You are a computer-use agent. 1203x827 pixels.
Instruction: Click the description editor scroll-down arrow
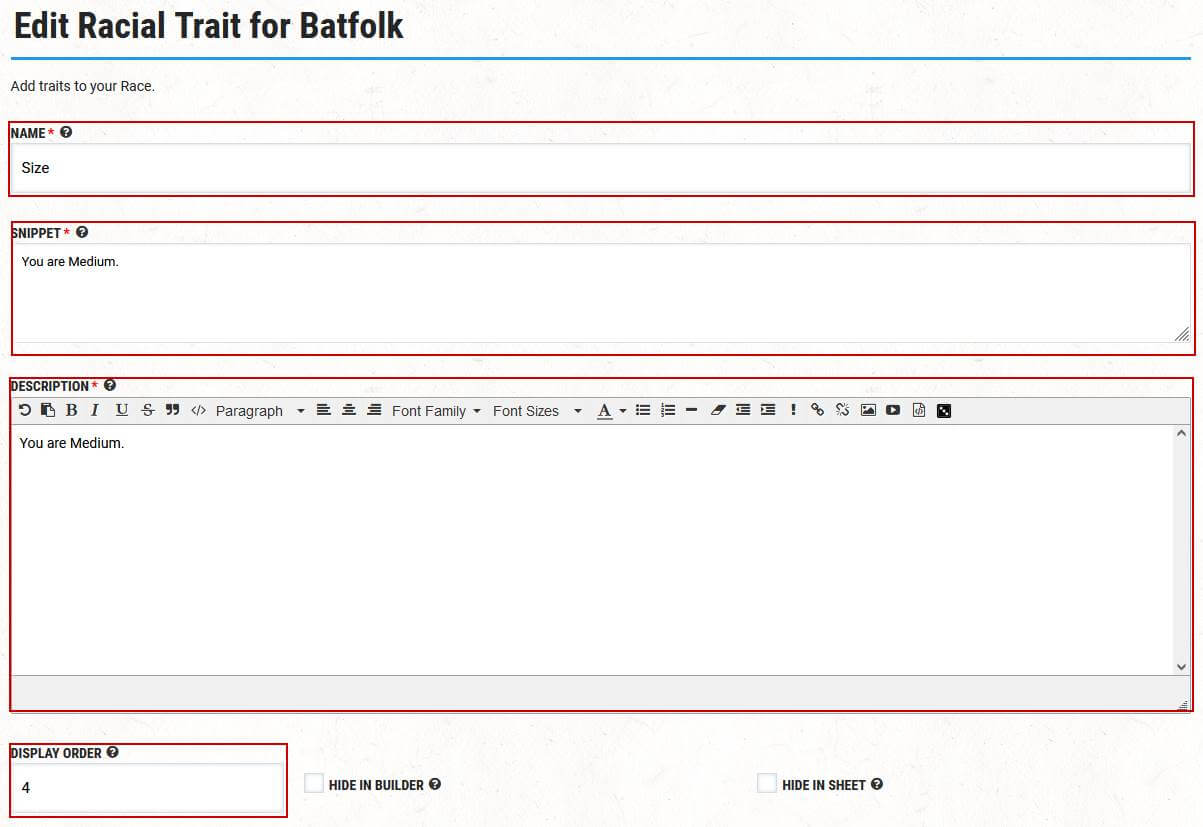(x=1181, y=666)
